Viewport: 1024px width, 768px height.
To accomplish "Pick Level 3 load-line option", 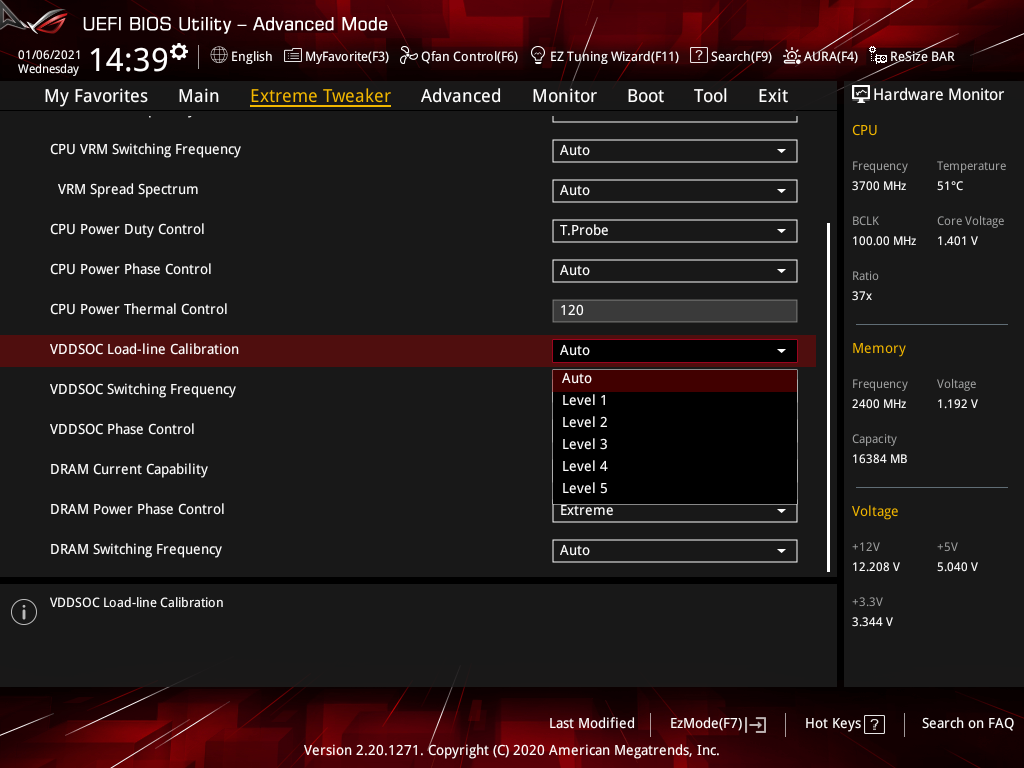I will click(x=675, y=445).
